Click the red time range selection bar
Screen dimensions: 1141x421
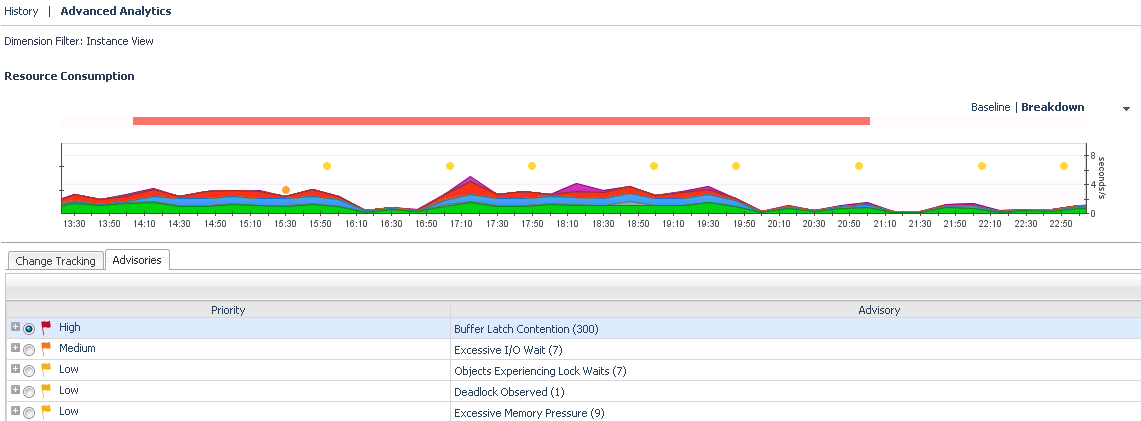501,121
